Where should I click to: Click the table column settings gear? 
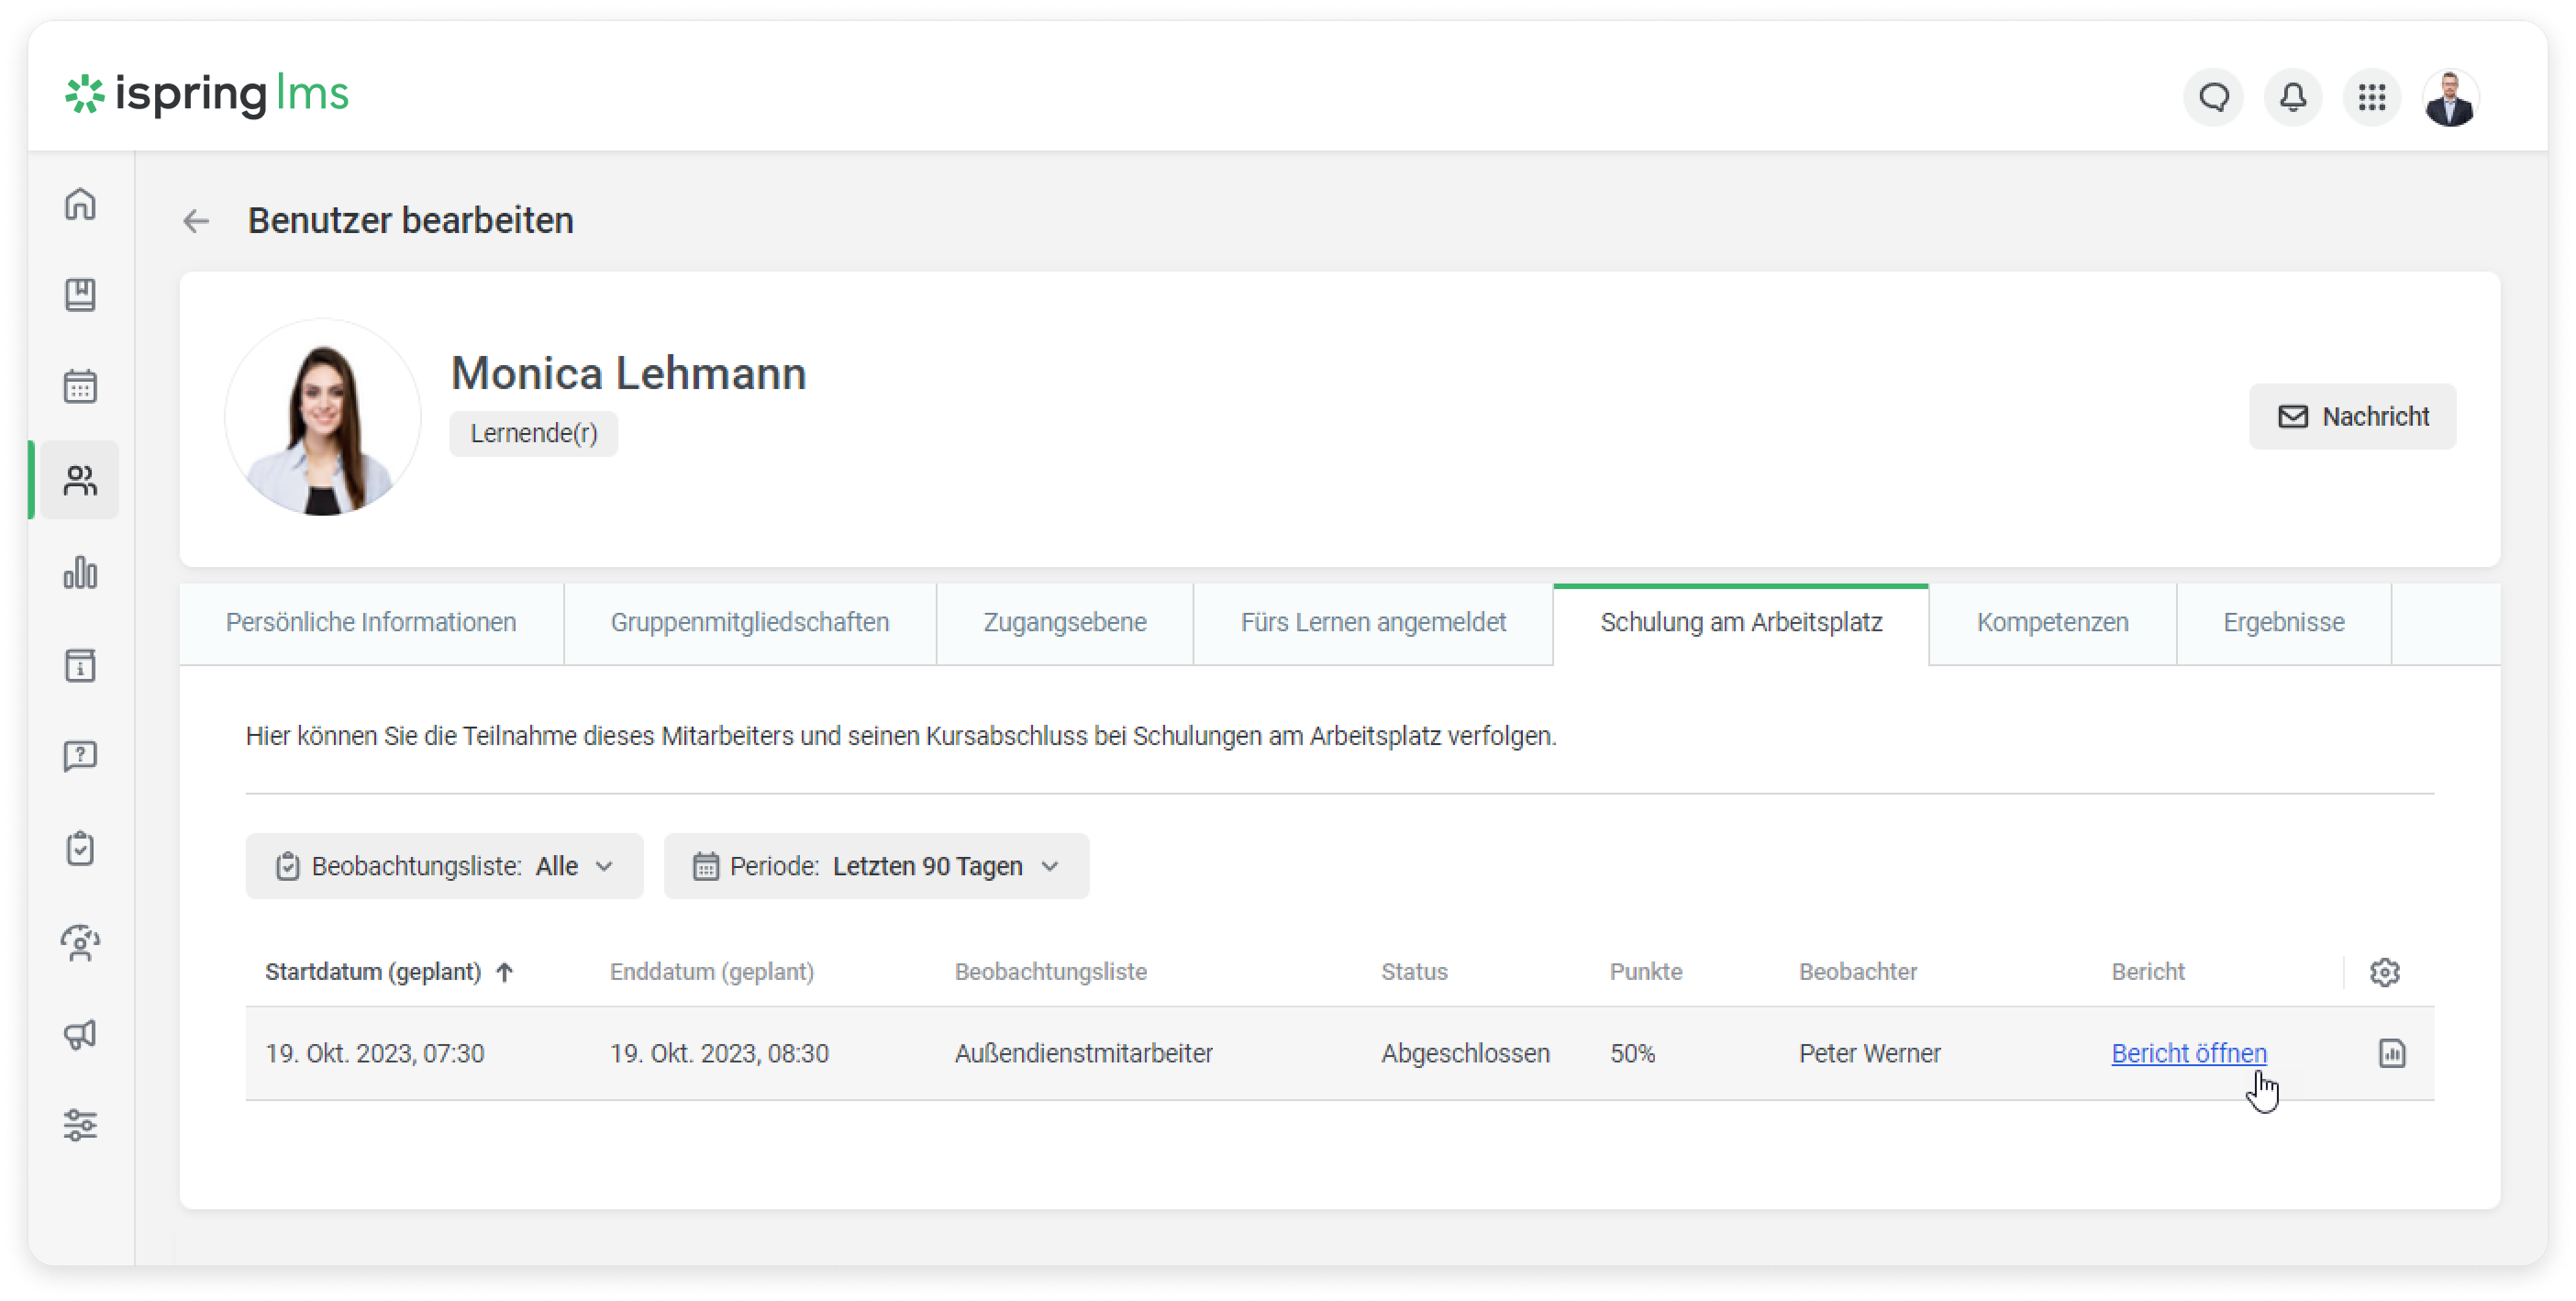pos(2384,972)
